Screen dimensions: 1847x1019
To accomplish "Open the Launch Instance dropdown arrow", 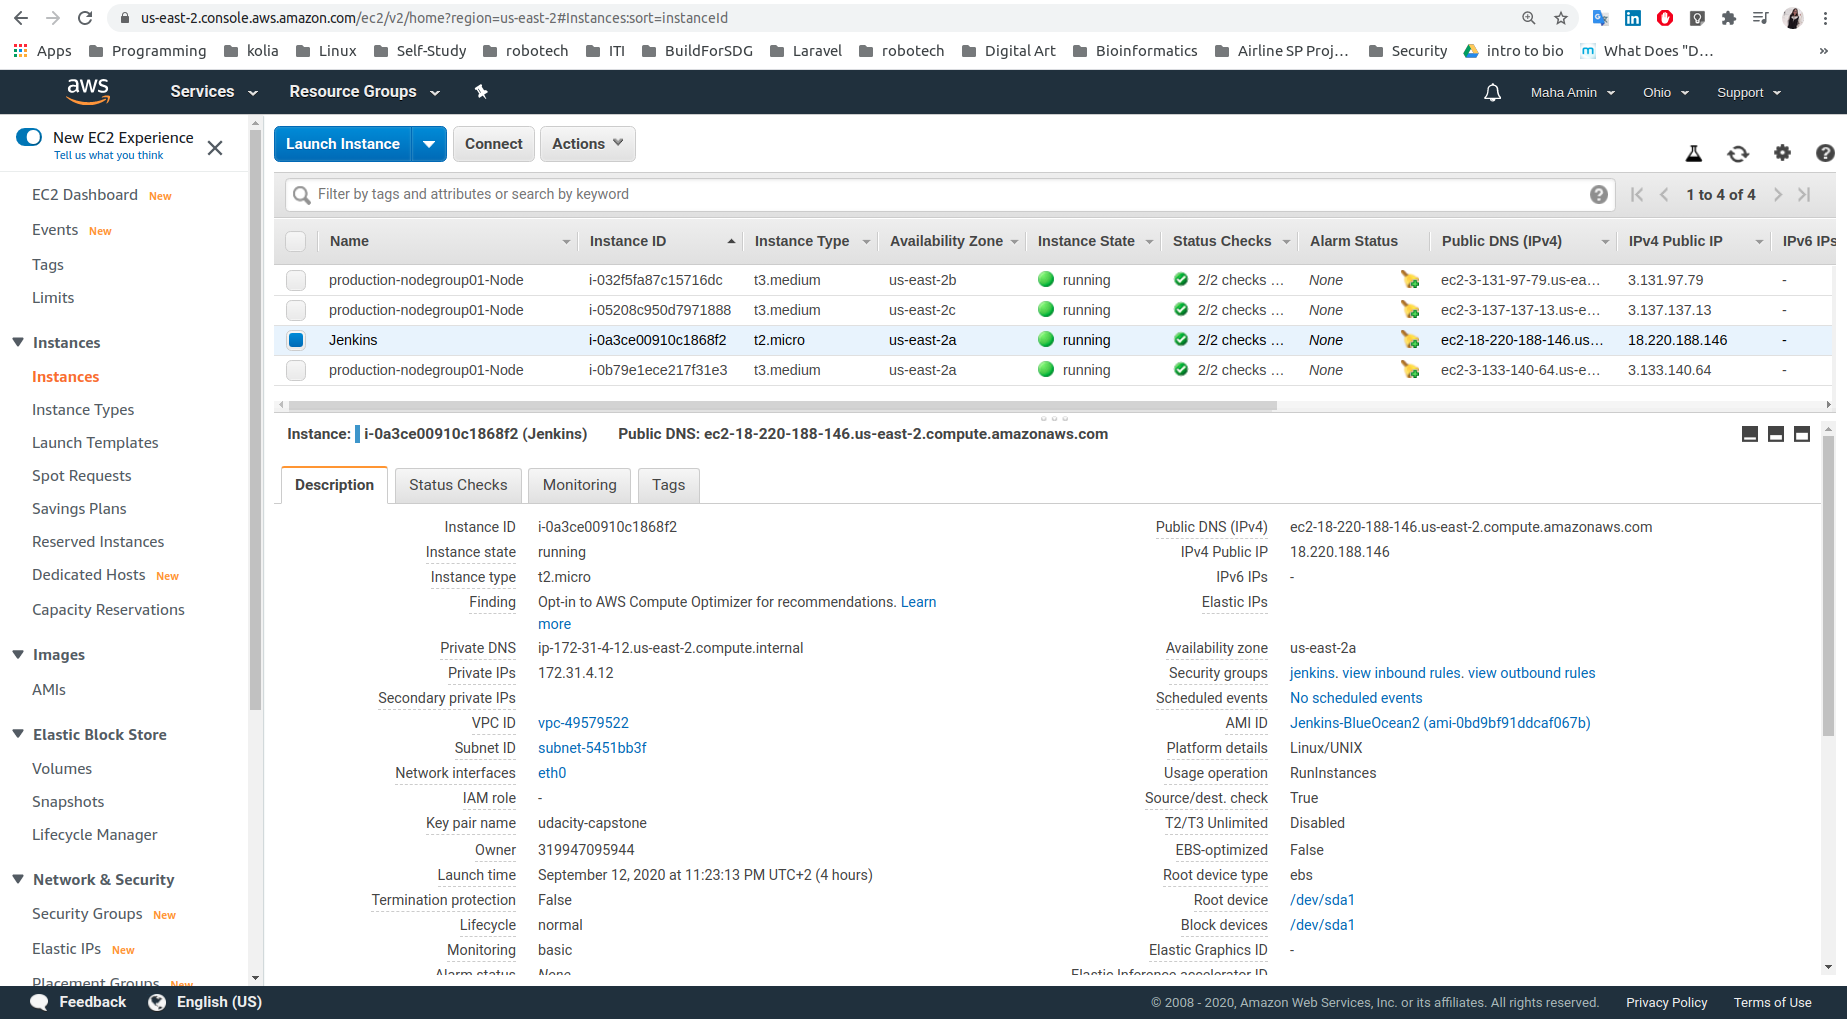I will (429, 144).
